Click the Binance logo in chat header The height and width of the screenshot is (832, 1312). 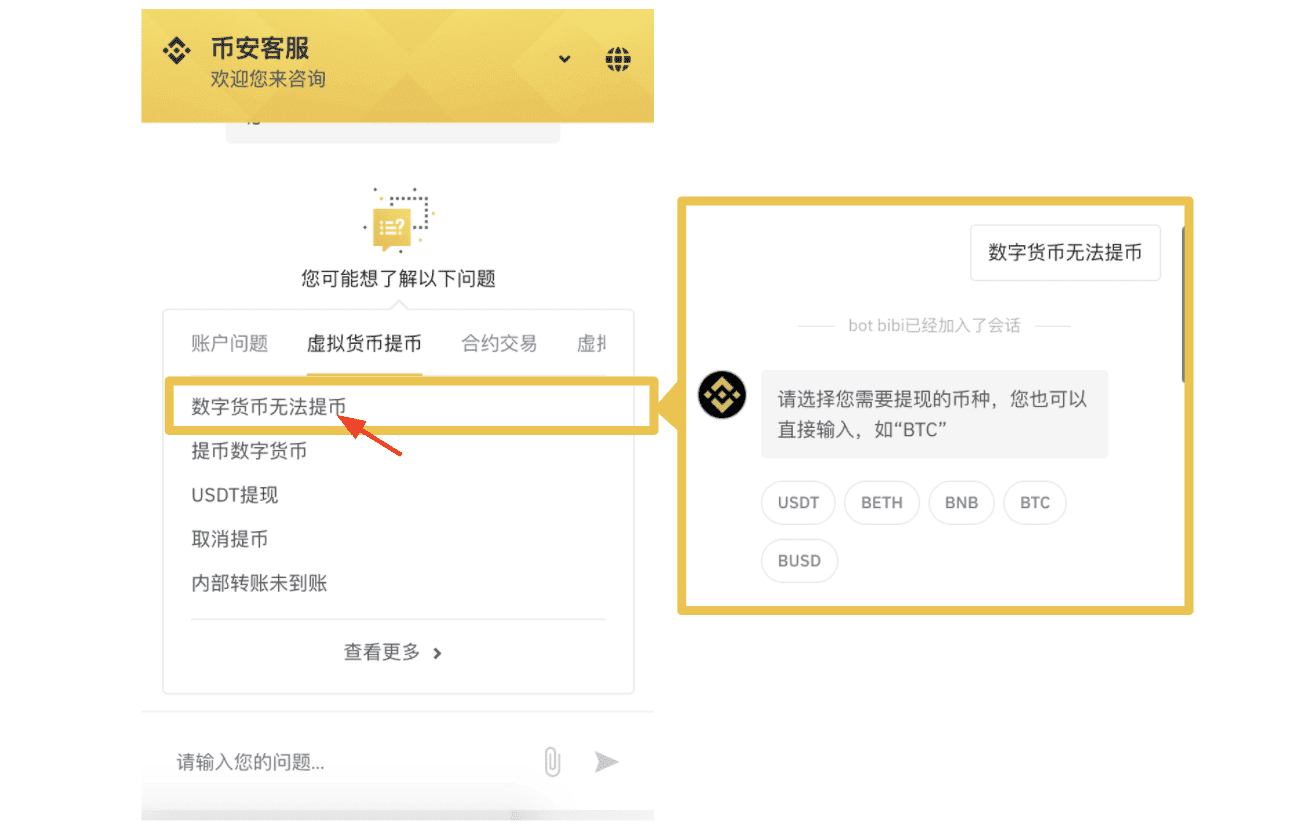point(177,49)
